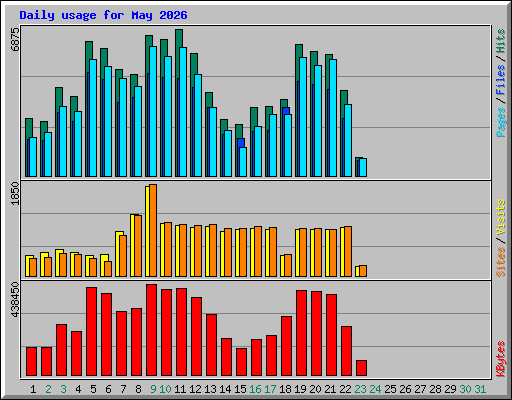Click the 6875 hits axis value

click(x=15, y=39)
